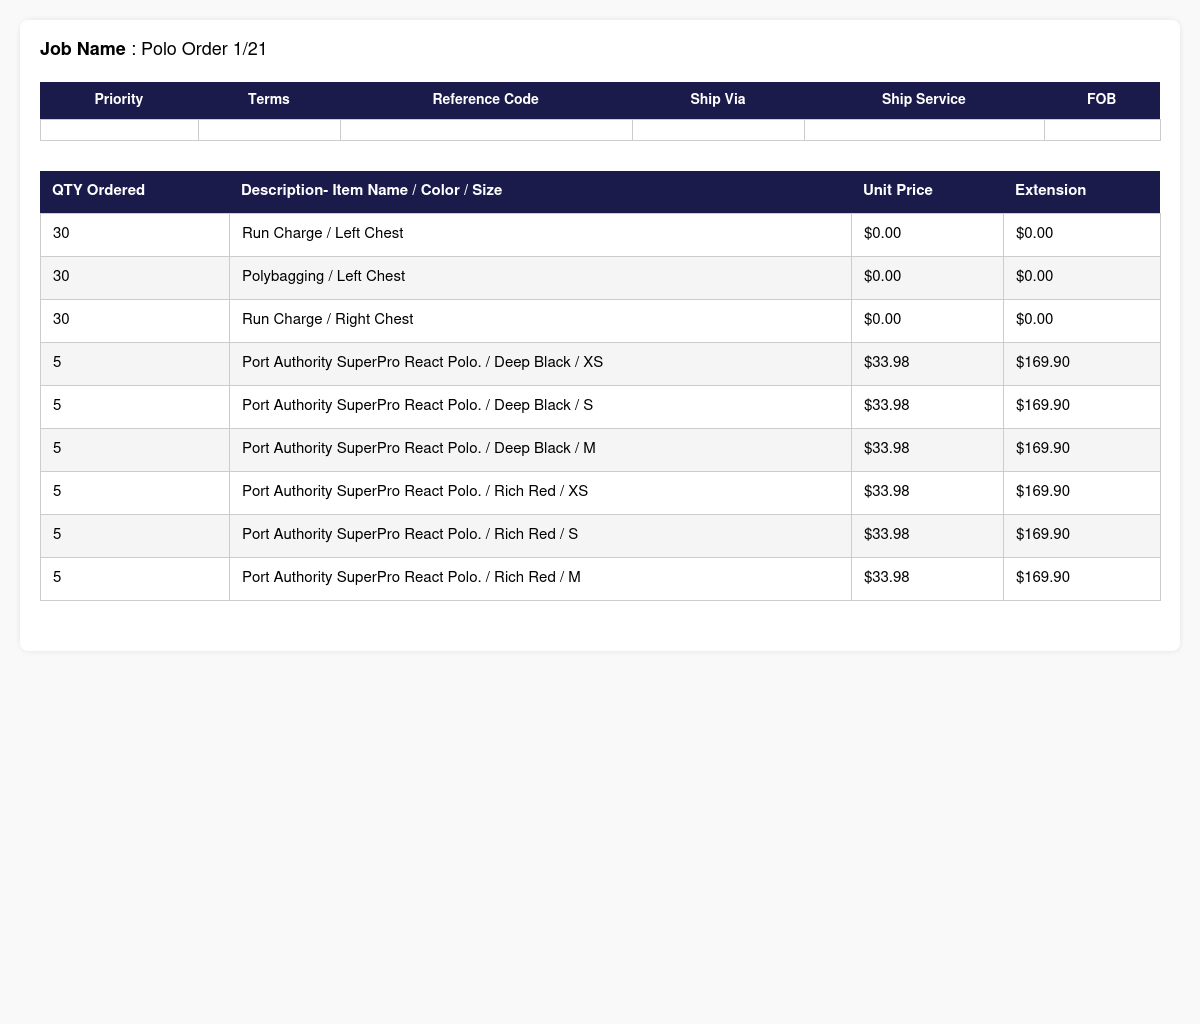Select the Polo Order 1/21 job name text
1200x1024 pixels.
tap(204, 49)
